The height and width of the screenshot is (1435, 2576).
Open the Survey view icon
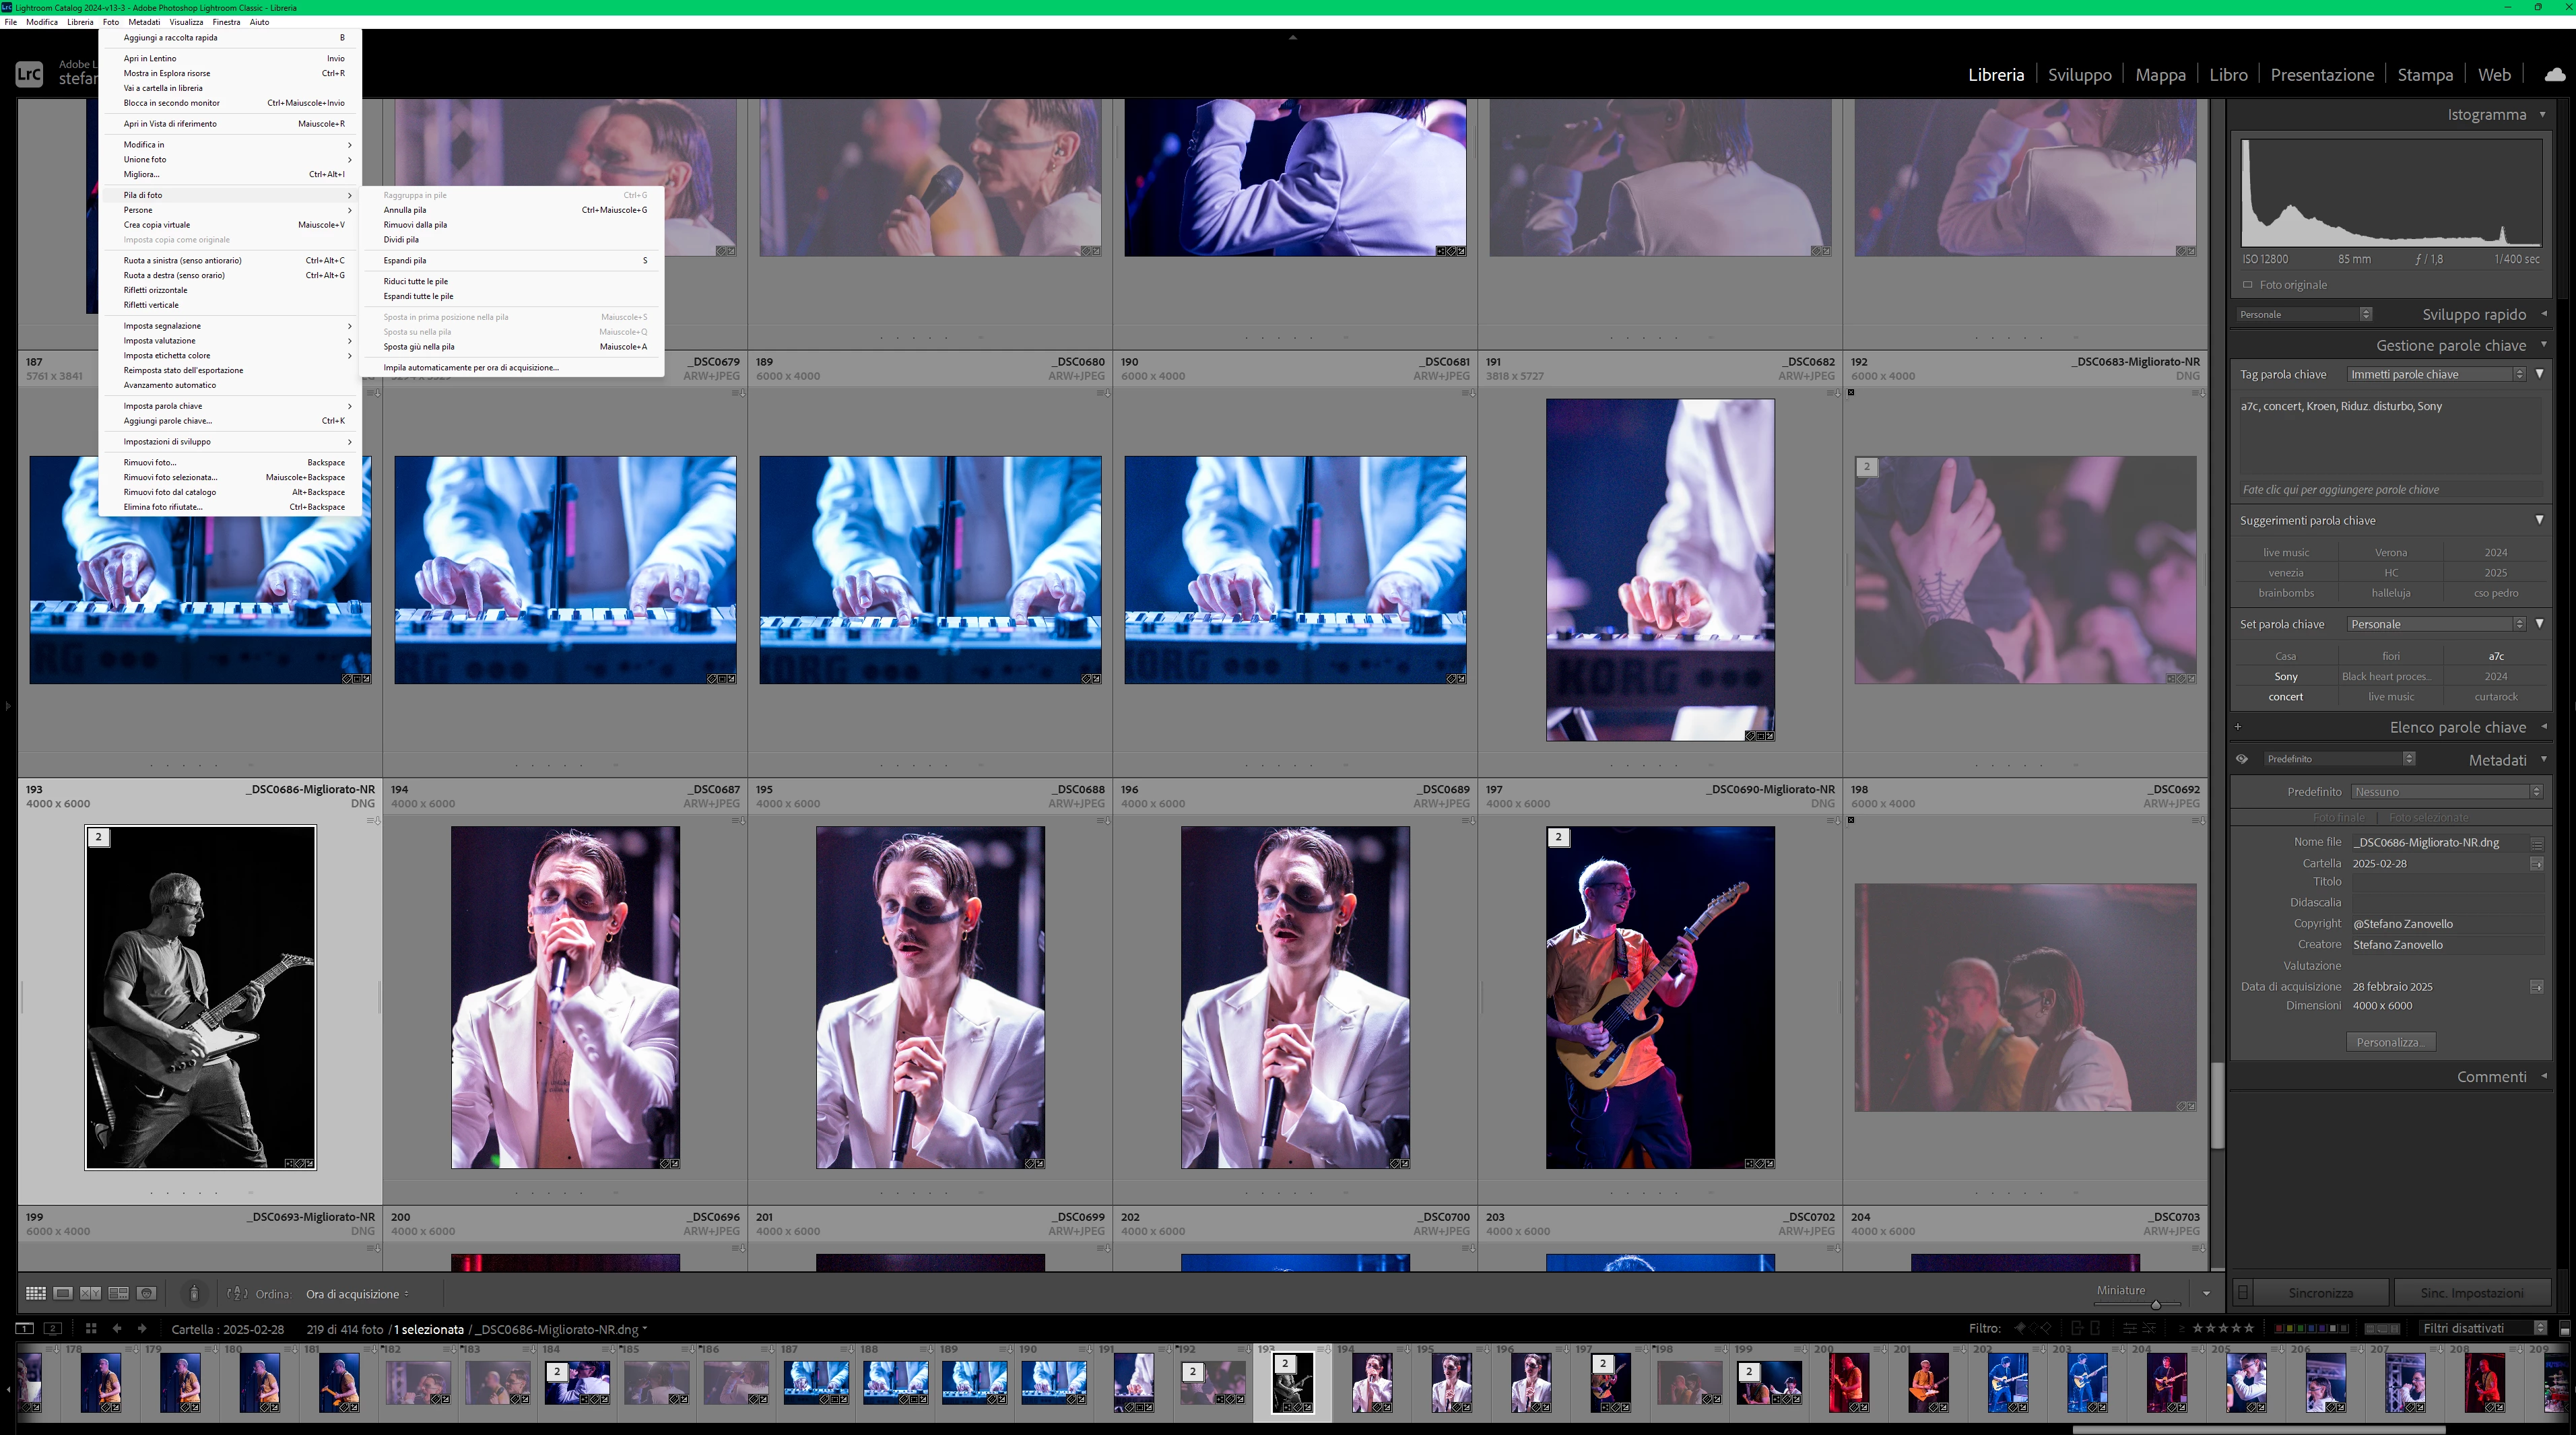[x=118, y=1293]
